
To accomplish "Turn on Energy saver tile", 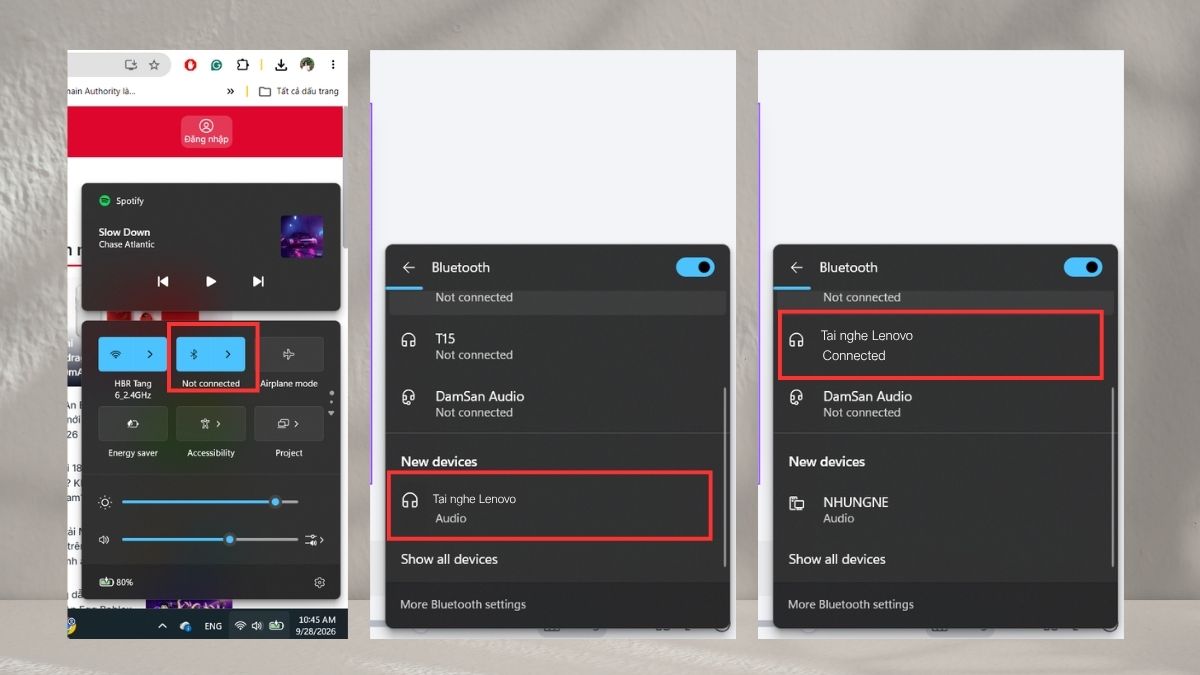I will click(x=133, y=424).
